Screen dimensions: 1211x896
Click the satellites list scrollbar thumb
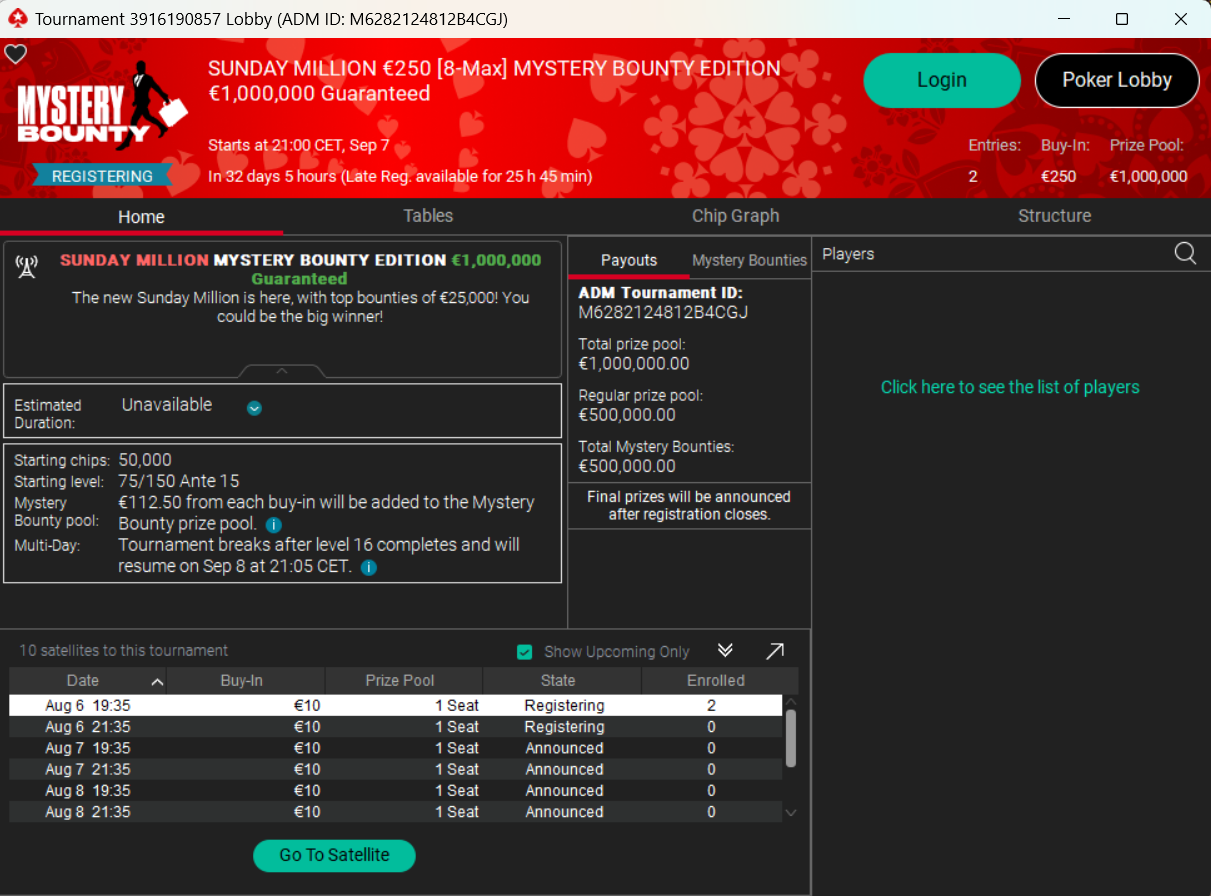click(x=791, y=738)
